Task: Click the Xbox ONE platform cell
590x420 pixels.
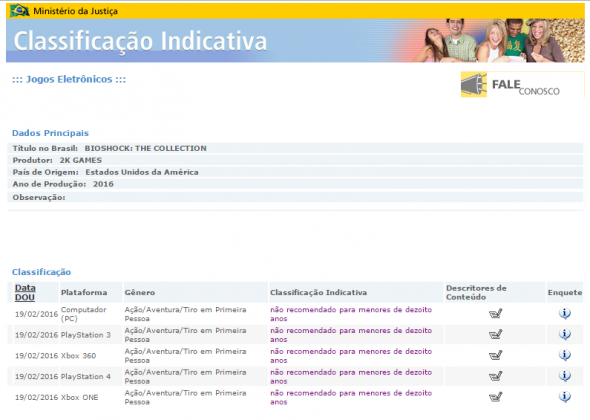Action: coord(79,397)
